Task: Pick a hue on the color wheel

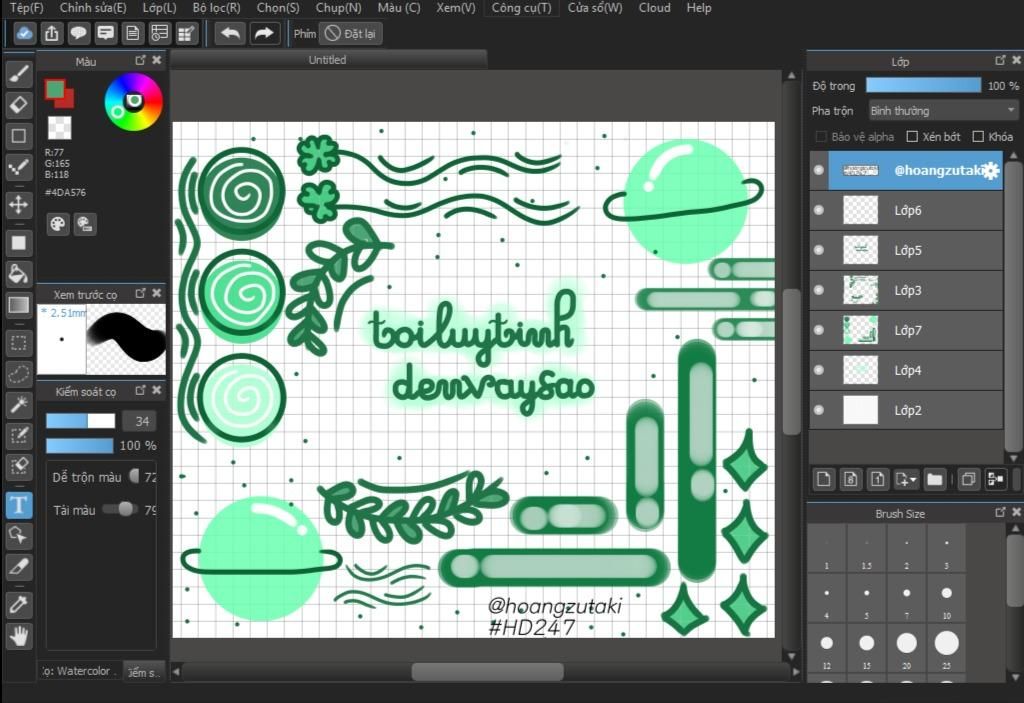Action: pyautogui.click(x=133, y=102)
